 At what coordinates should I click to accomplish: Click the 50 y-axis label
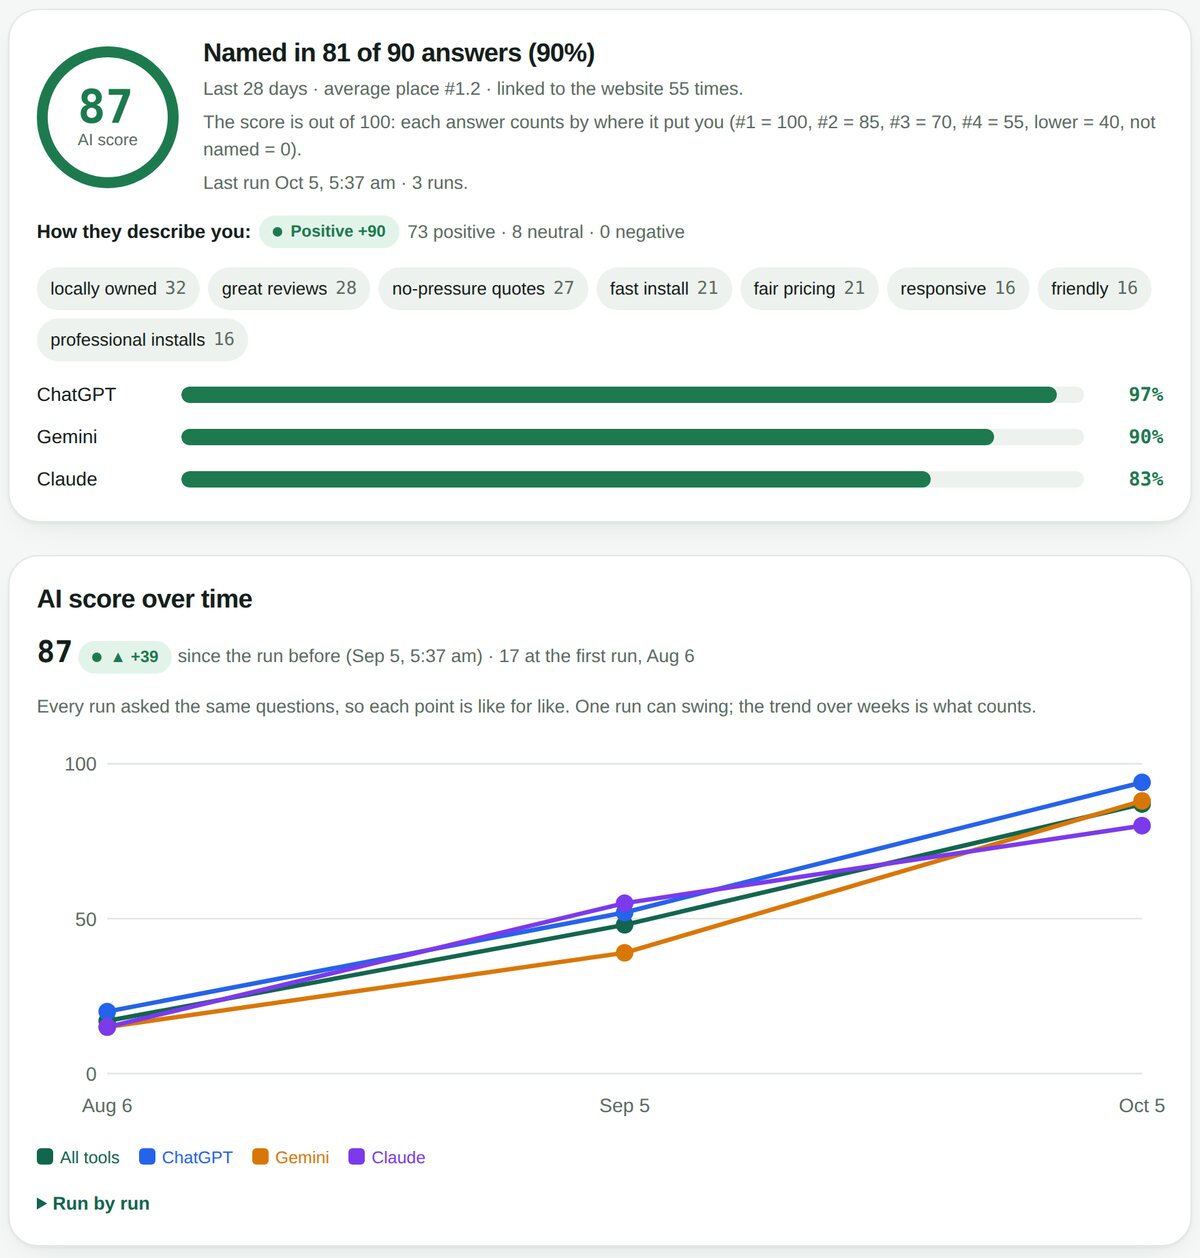click(x=86, y=919)
